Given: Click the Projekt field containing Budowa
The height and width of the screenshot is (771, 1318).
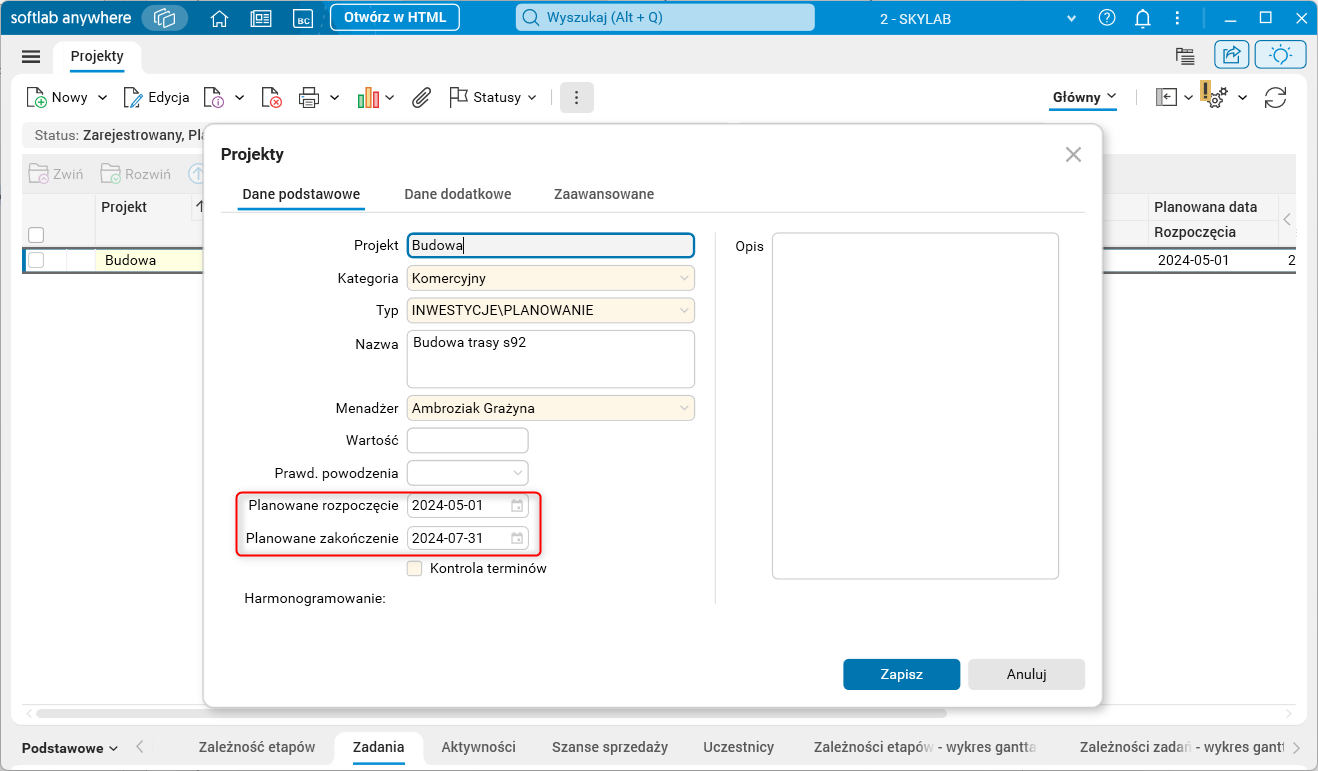Looking at the screenshot, I should [x=551, y=245].
